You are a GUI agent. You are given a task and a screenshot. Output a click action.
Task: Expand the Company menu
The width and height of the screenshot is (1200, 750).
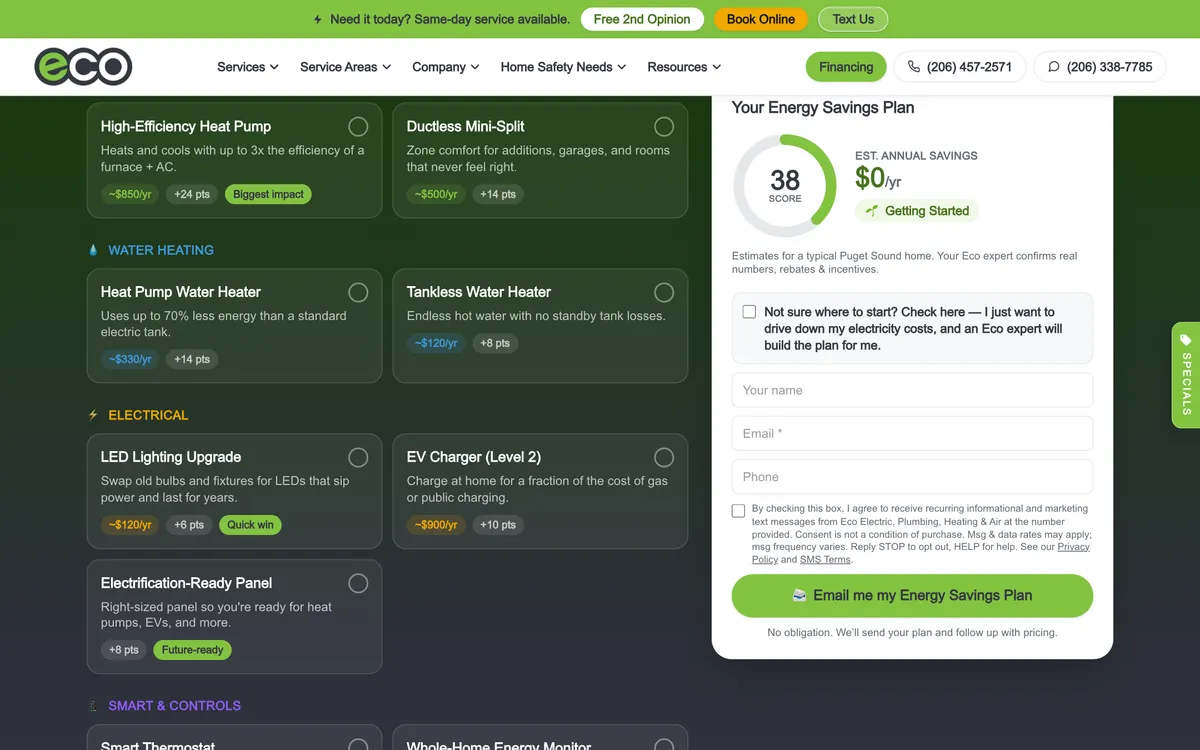click(x=446, y=67)
